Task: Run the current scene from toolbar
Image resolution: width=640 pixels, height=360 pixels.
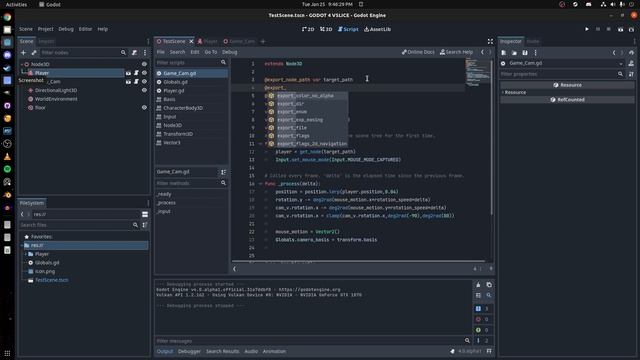Action: click(x=620, y=29)
